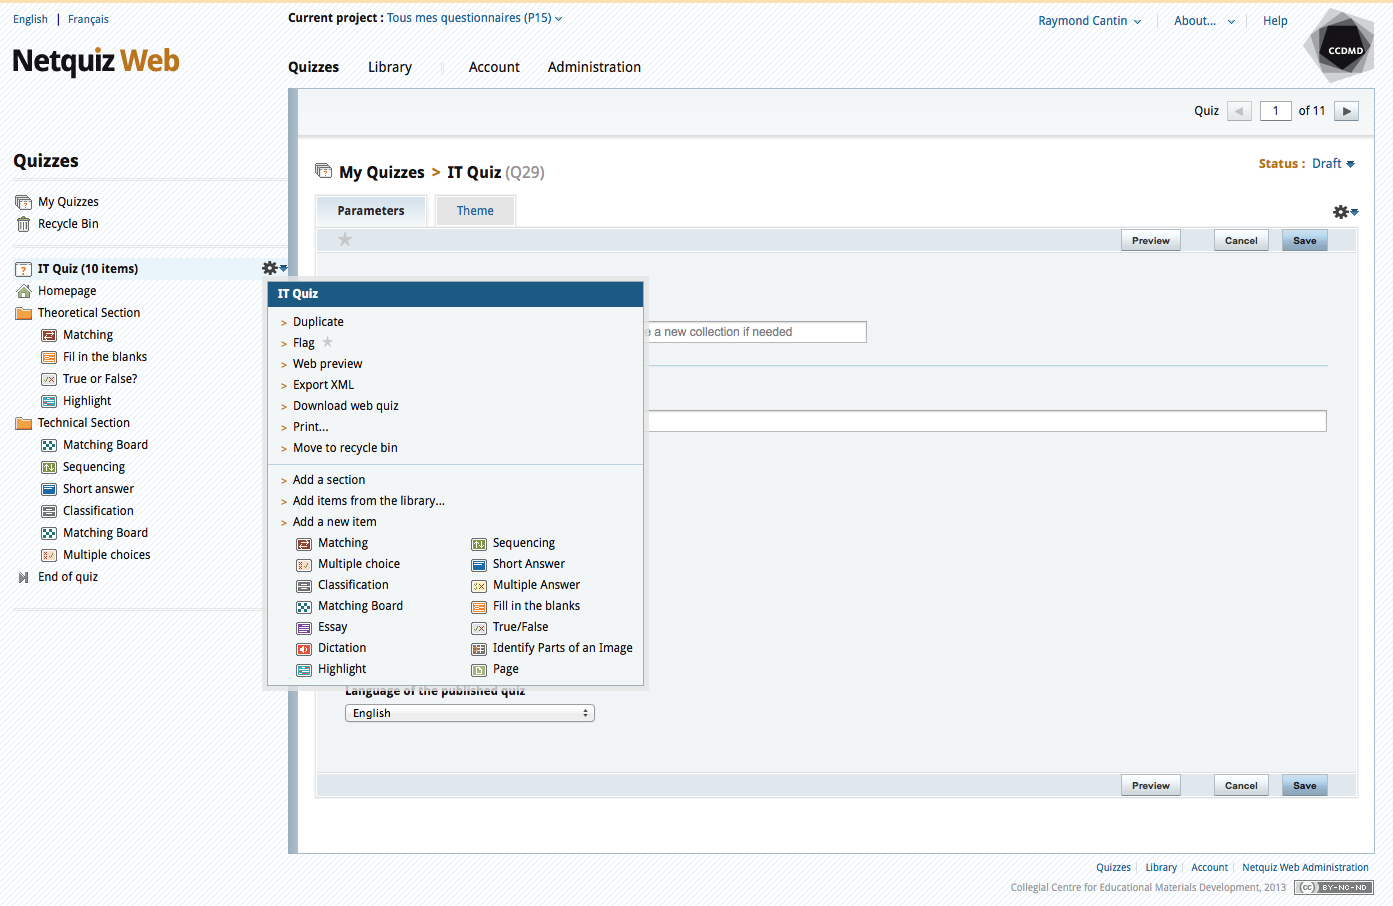The width and height of the screenshot is (1393, 906).
Task: Open the Help link
Action: click(1275, 21)
